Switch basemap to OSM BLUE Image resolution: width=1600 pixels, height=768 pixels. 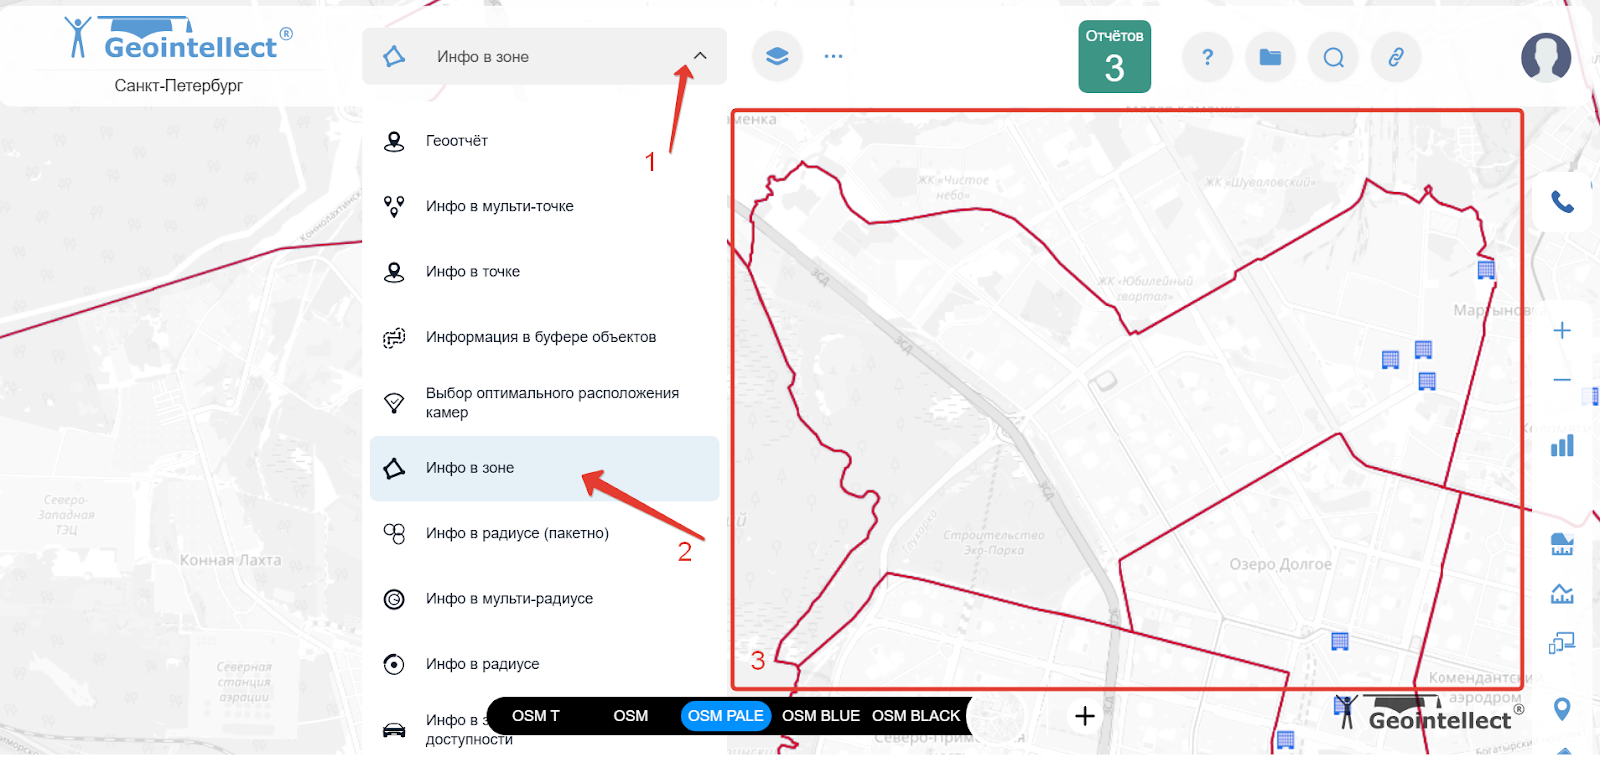pos(820,716)
